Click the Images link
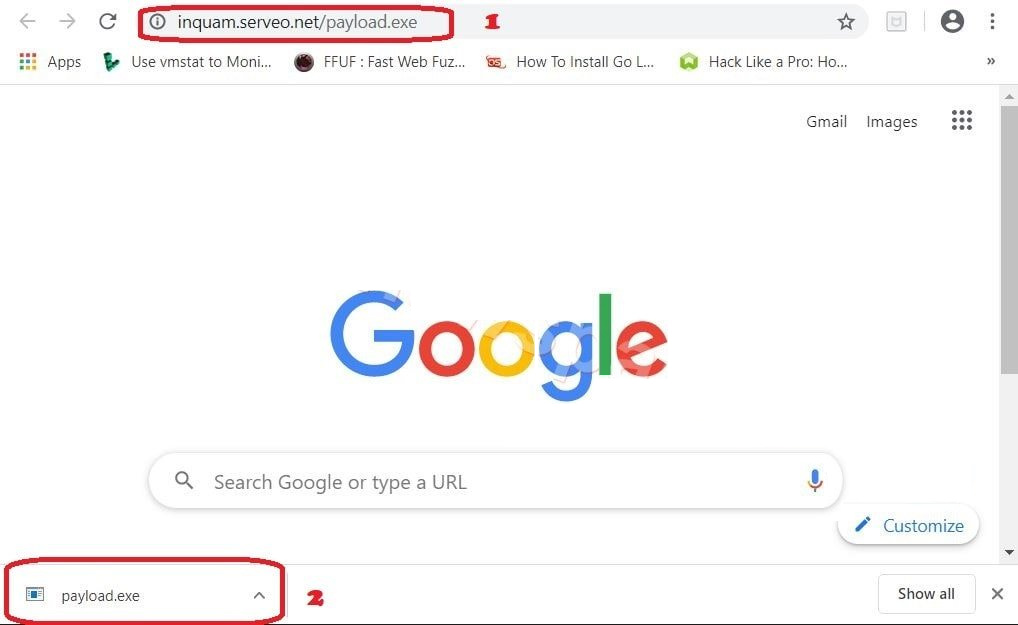The image size is (1018, 625). click(891, 121)
